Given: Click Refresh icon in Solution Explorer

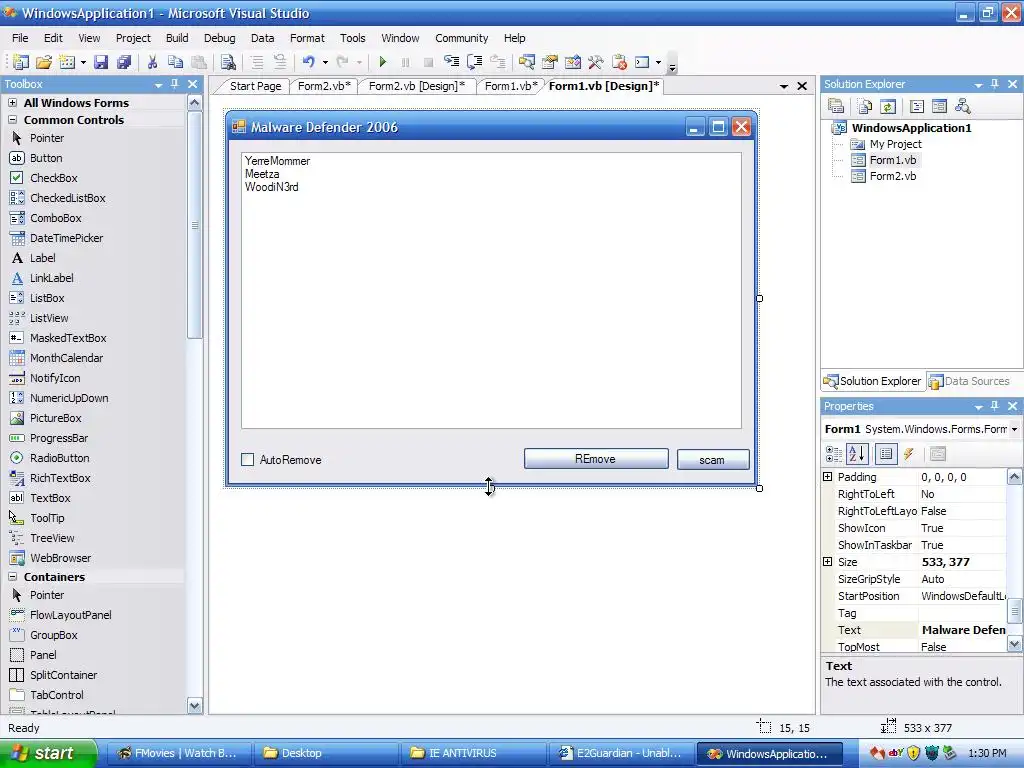Looking at the screenshot, I should (x=888, y=106).
